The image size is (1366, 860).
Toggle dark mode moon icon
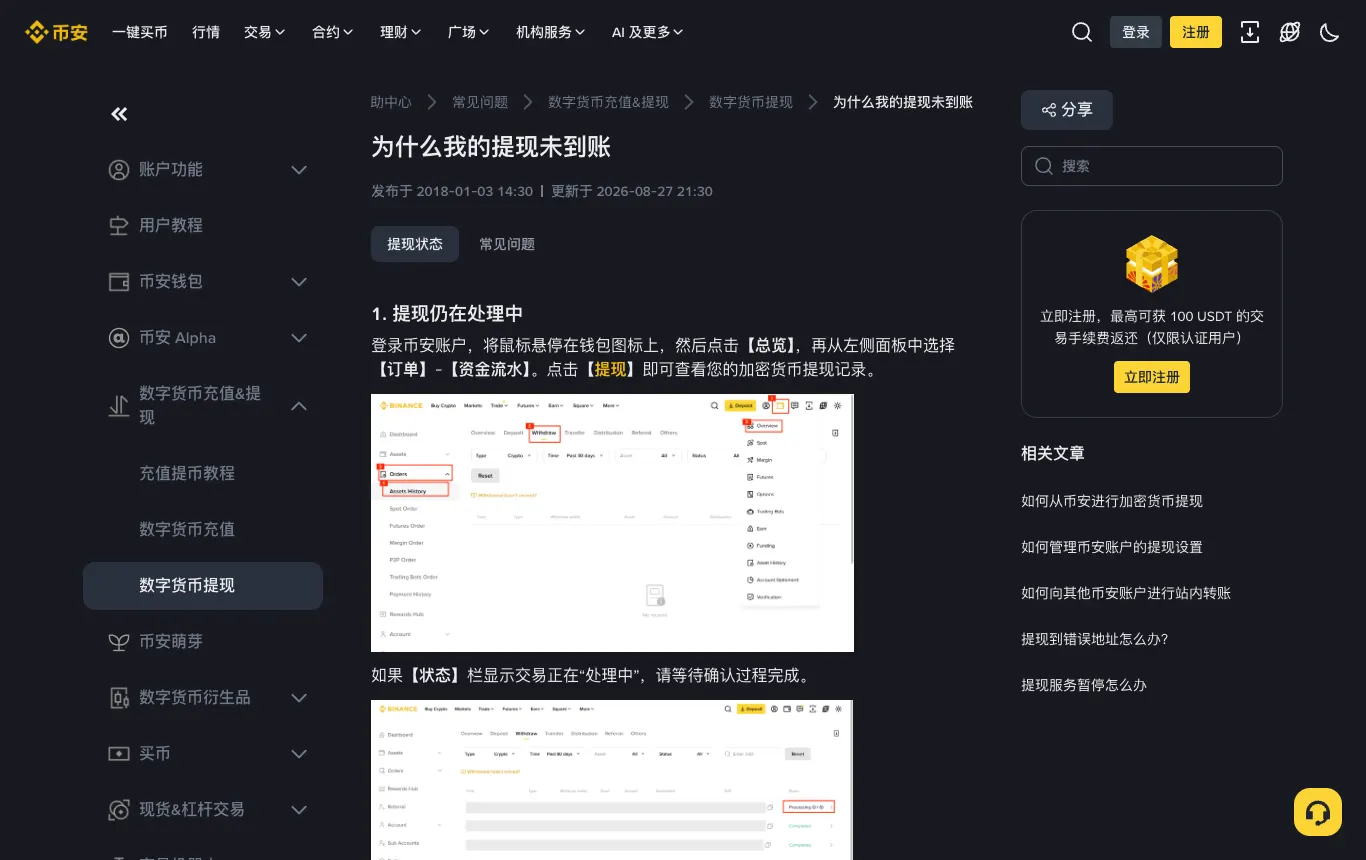tap(1330, 32)
